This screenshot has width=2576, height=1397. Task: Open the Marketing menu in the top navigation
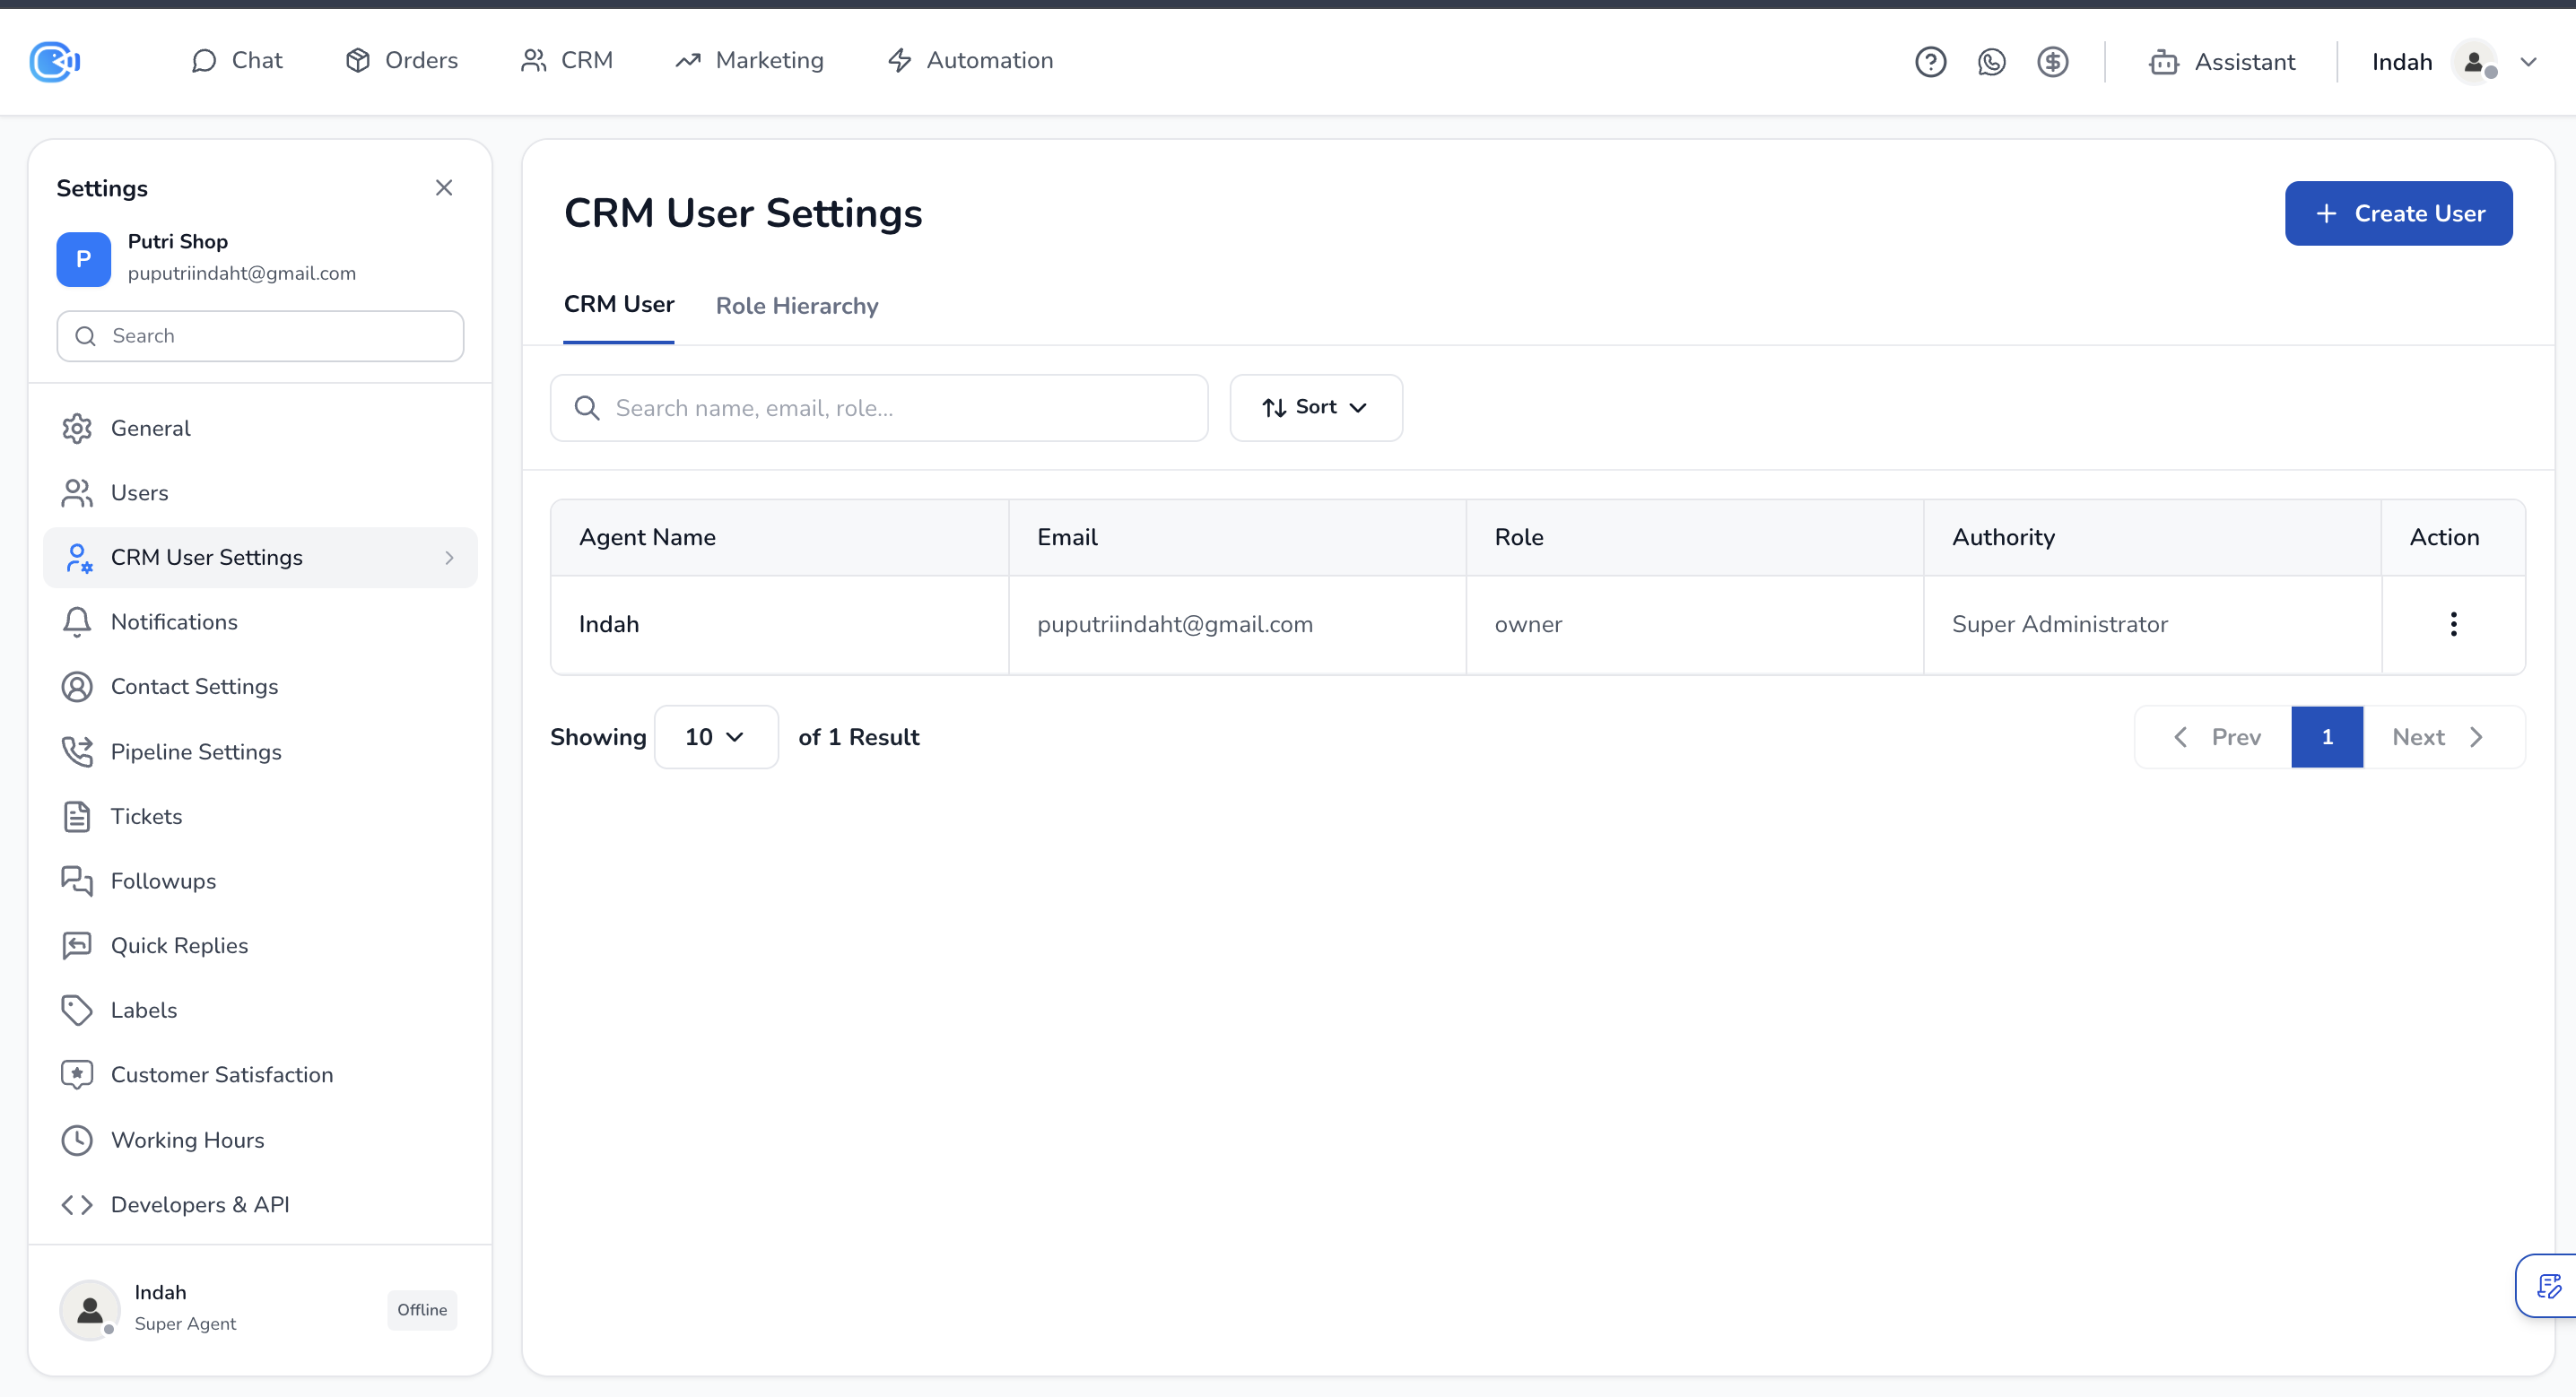coord(750,61)
